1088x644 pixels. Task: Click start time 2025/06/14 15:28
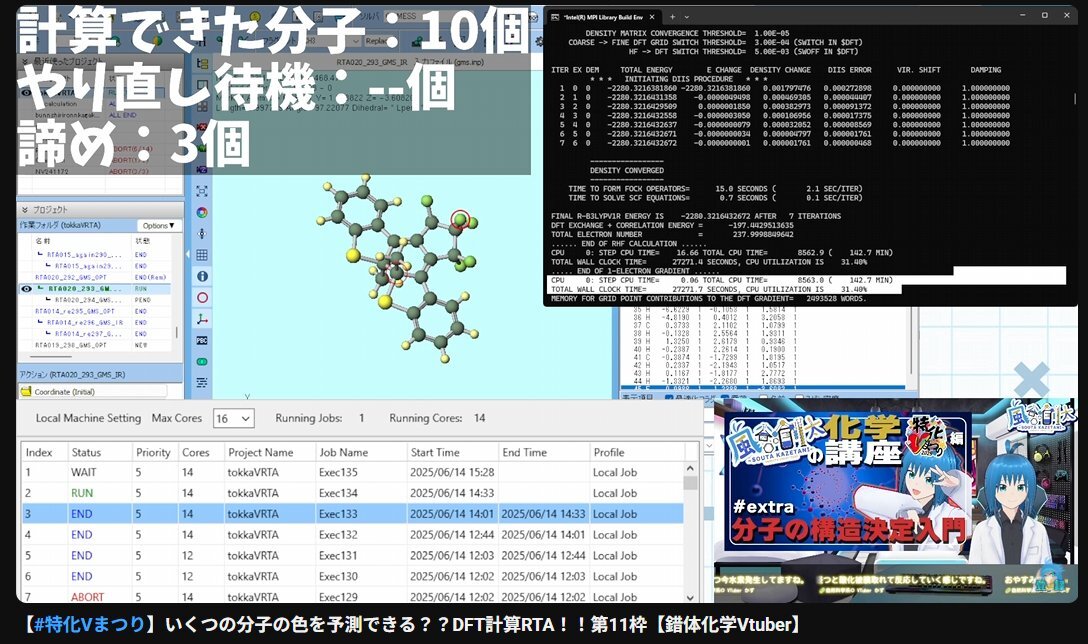pyautogui.click(x=452, y=473)
